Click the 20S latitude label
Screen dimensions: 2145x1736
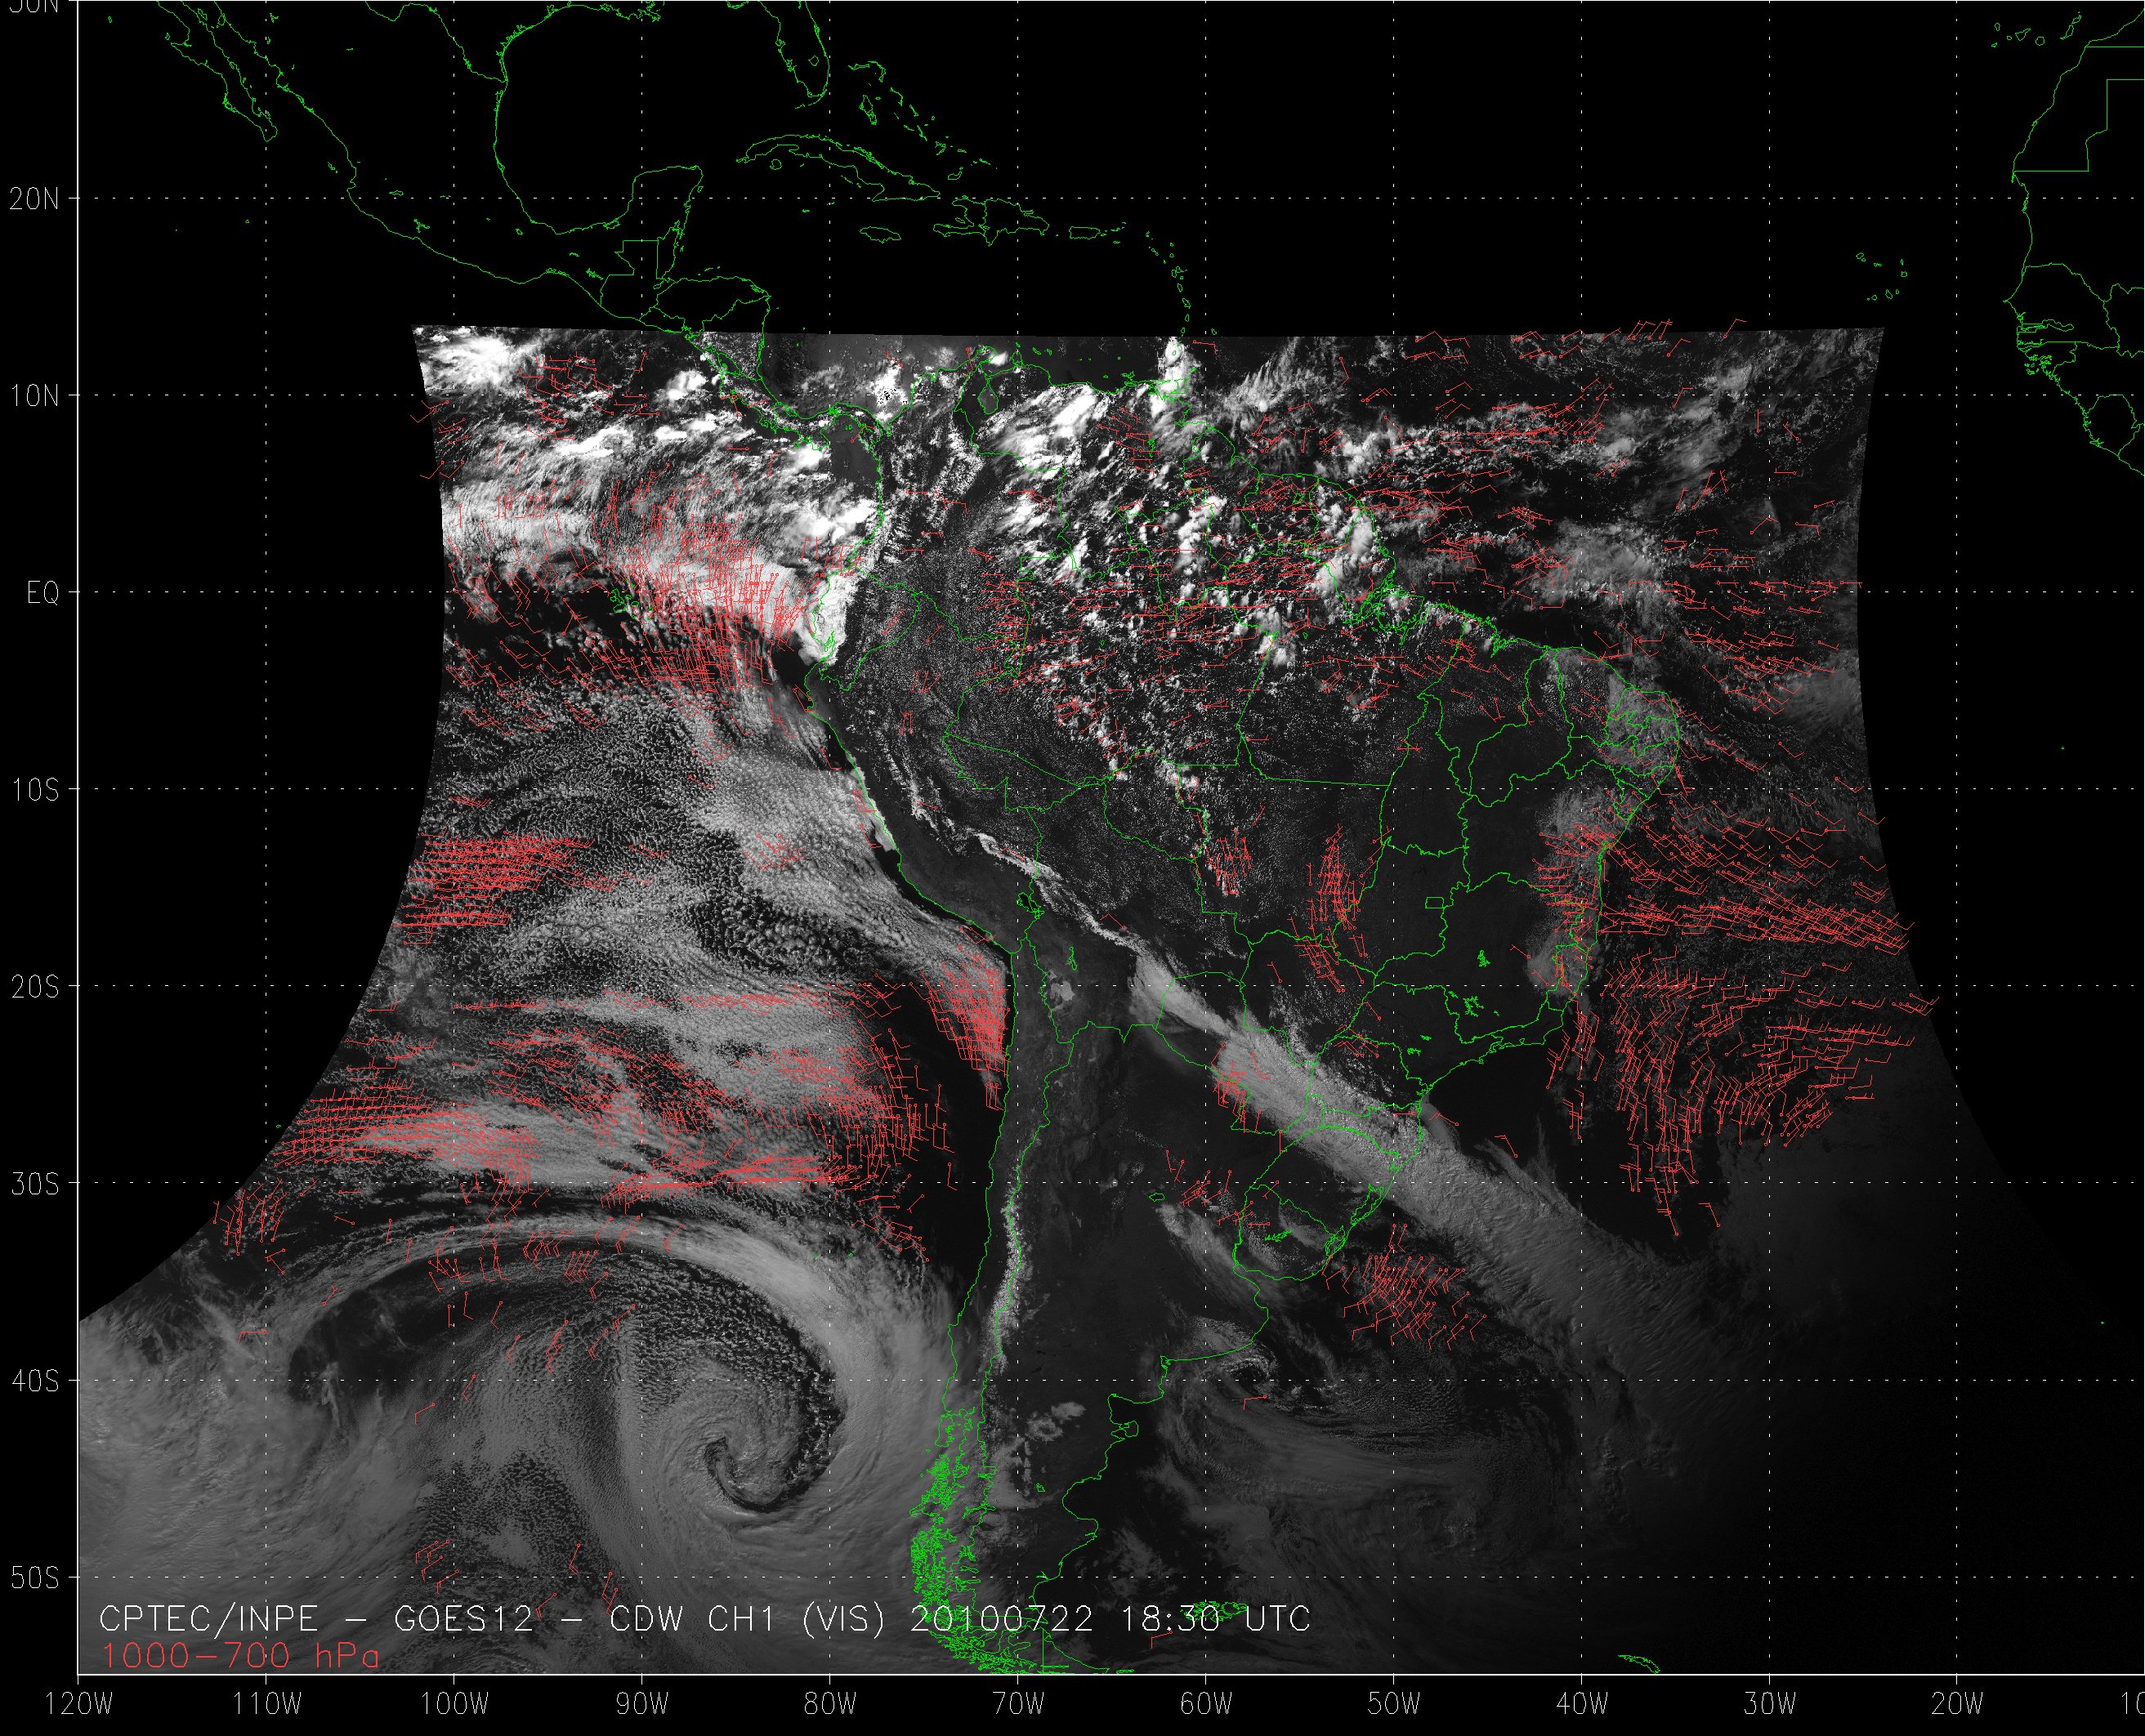34,987
